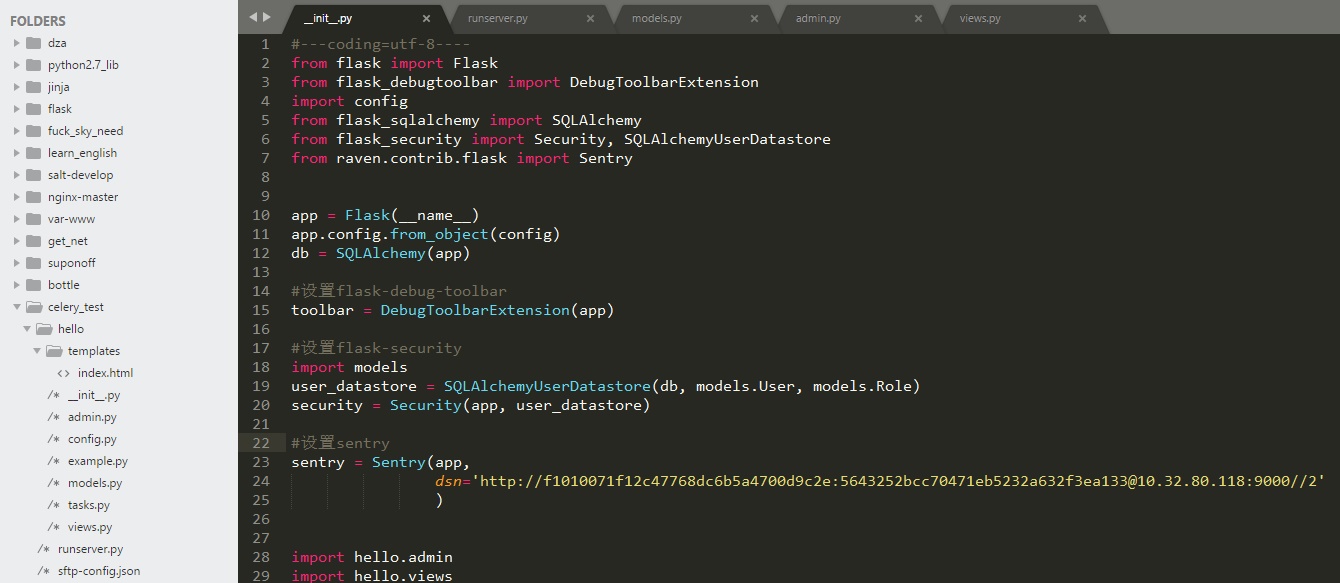
Task: Open tasks.py in the sidebar
Action: click(x=89, y=505)
